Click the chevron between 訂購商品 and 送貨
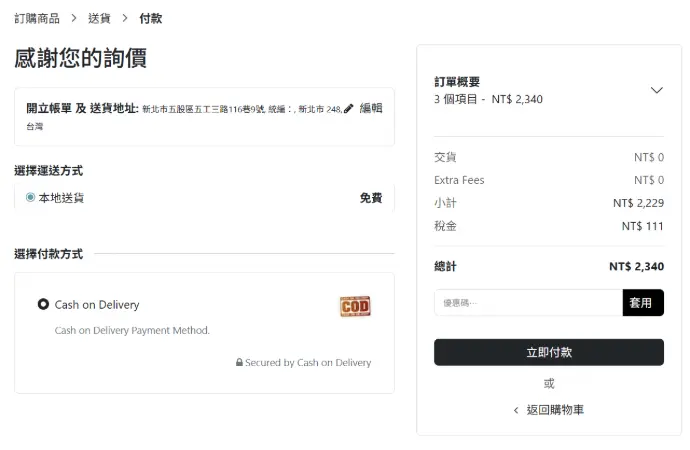Screen dimensions: 690x450 click(x=74, y=18)
